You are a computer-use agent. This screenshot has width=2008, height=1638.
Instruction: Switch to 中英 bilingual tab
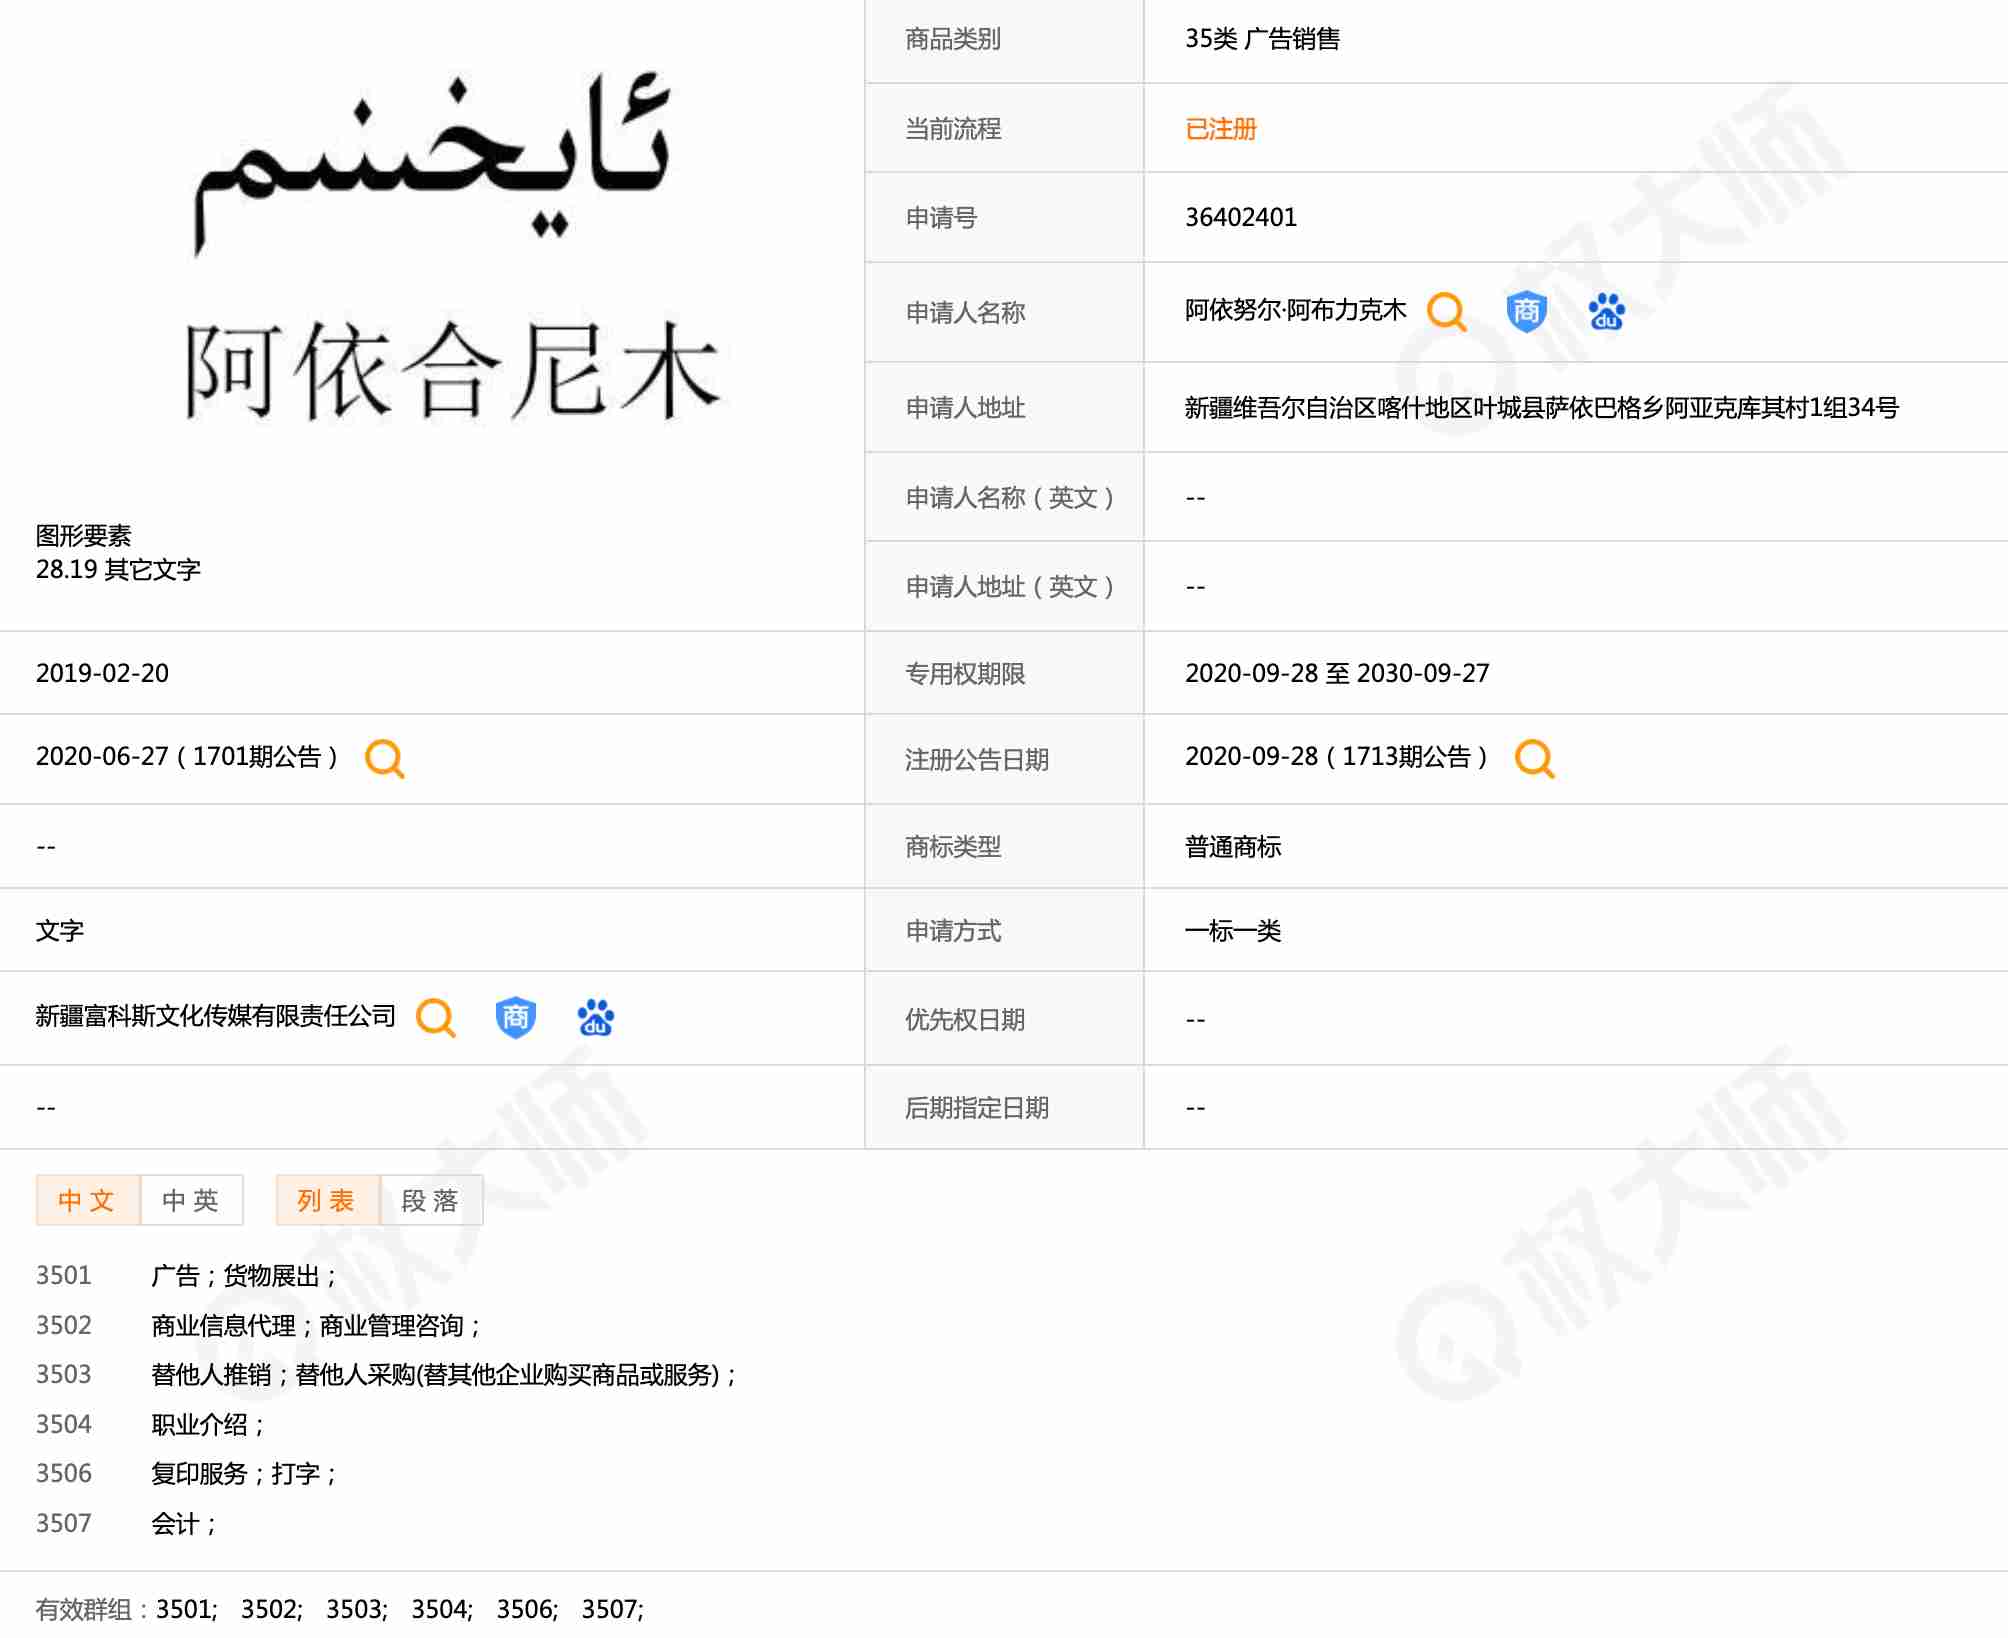click(x=191, y=1200)
